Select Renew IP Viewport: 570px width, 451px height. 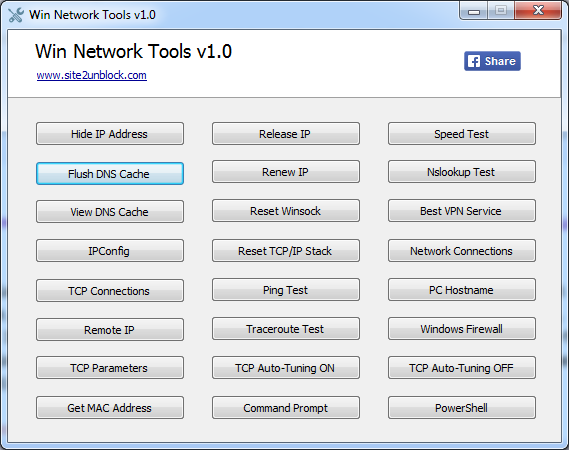click(286, 172)
